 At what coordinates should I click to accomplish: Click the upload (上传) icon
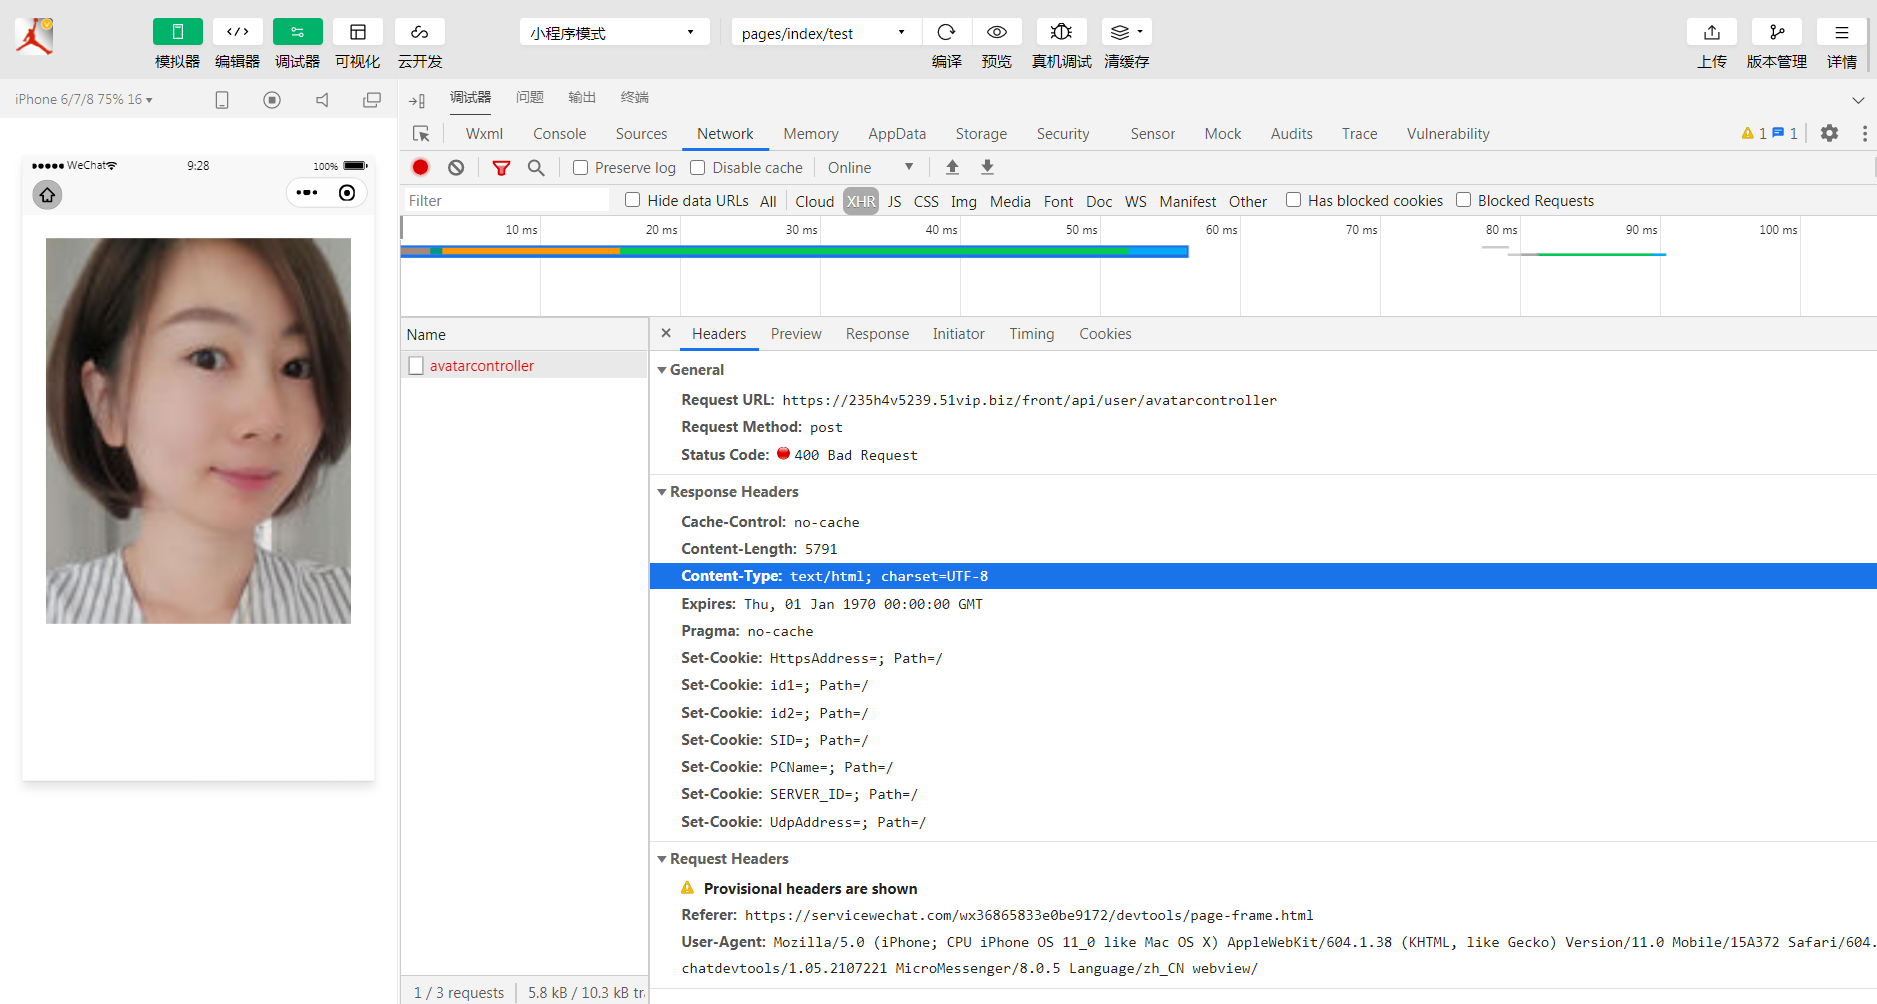pyautogui.click(x=1711, y=32)
